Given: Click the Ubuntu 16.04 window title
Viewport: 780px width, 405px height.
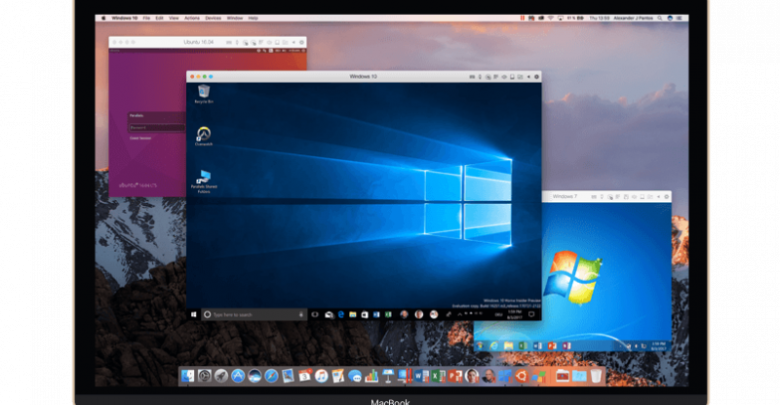Looking at the screenshot, I should (x=198, y=42).
